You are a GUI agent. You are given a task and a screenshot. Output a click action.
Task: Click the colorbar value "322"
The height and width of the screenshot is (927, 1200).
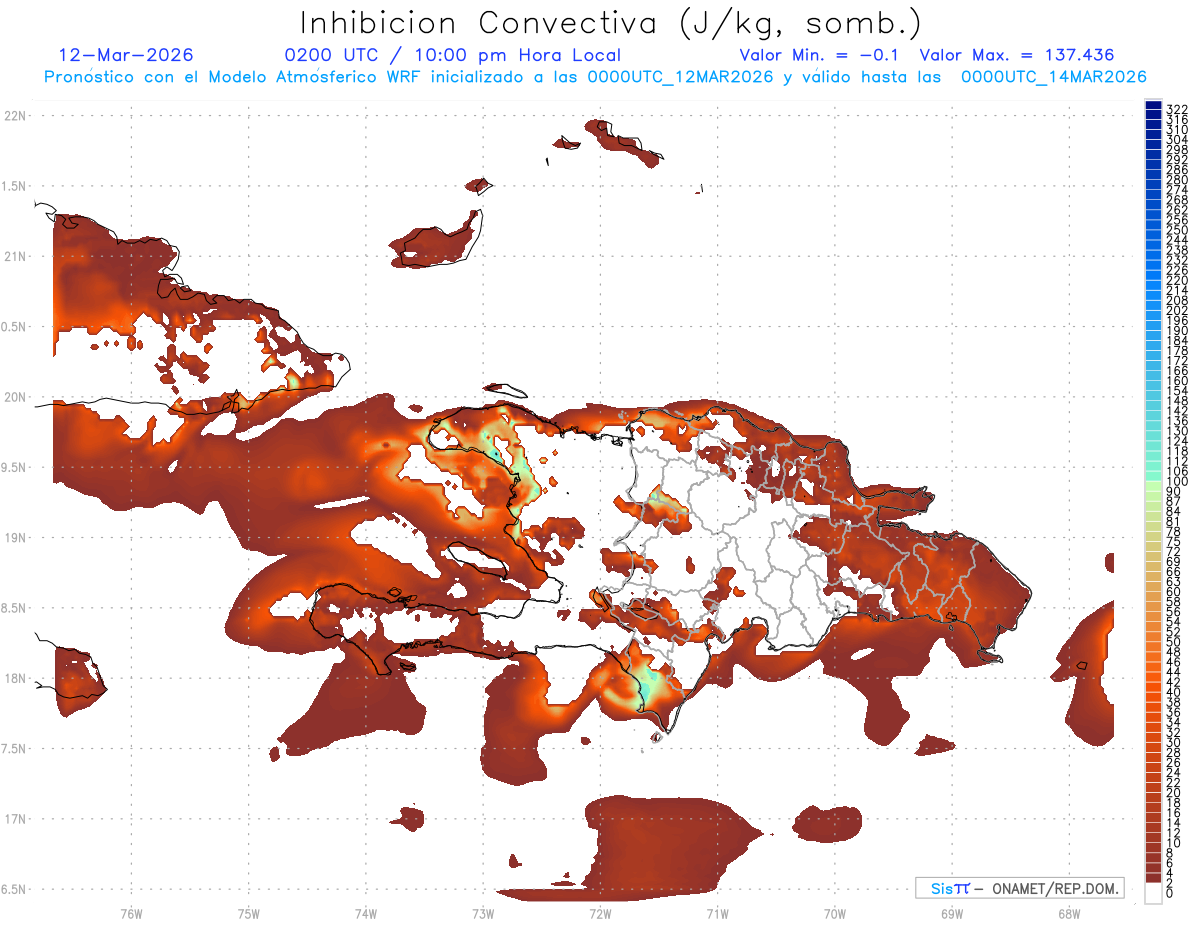(1177, 109)
